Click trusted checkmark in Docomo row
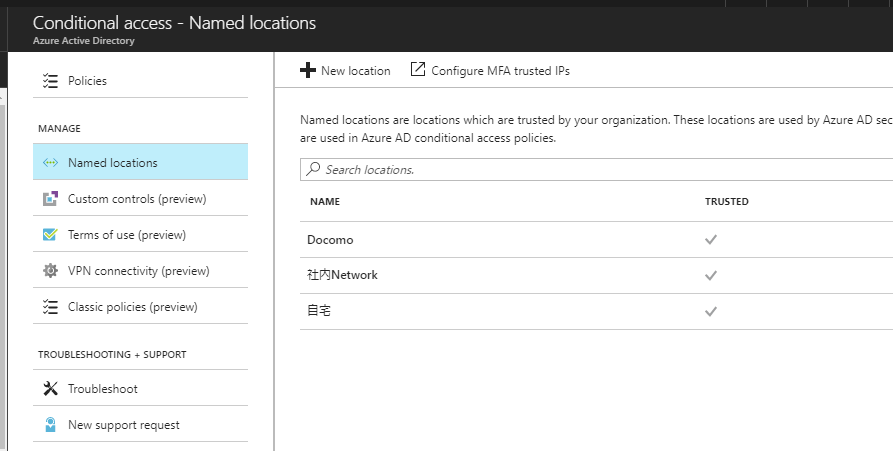 pos(711,240)
